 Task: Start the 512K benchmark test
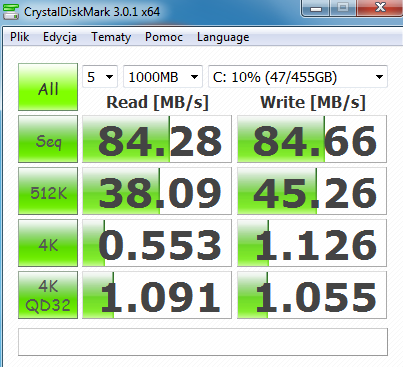click(48, 191)
